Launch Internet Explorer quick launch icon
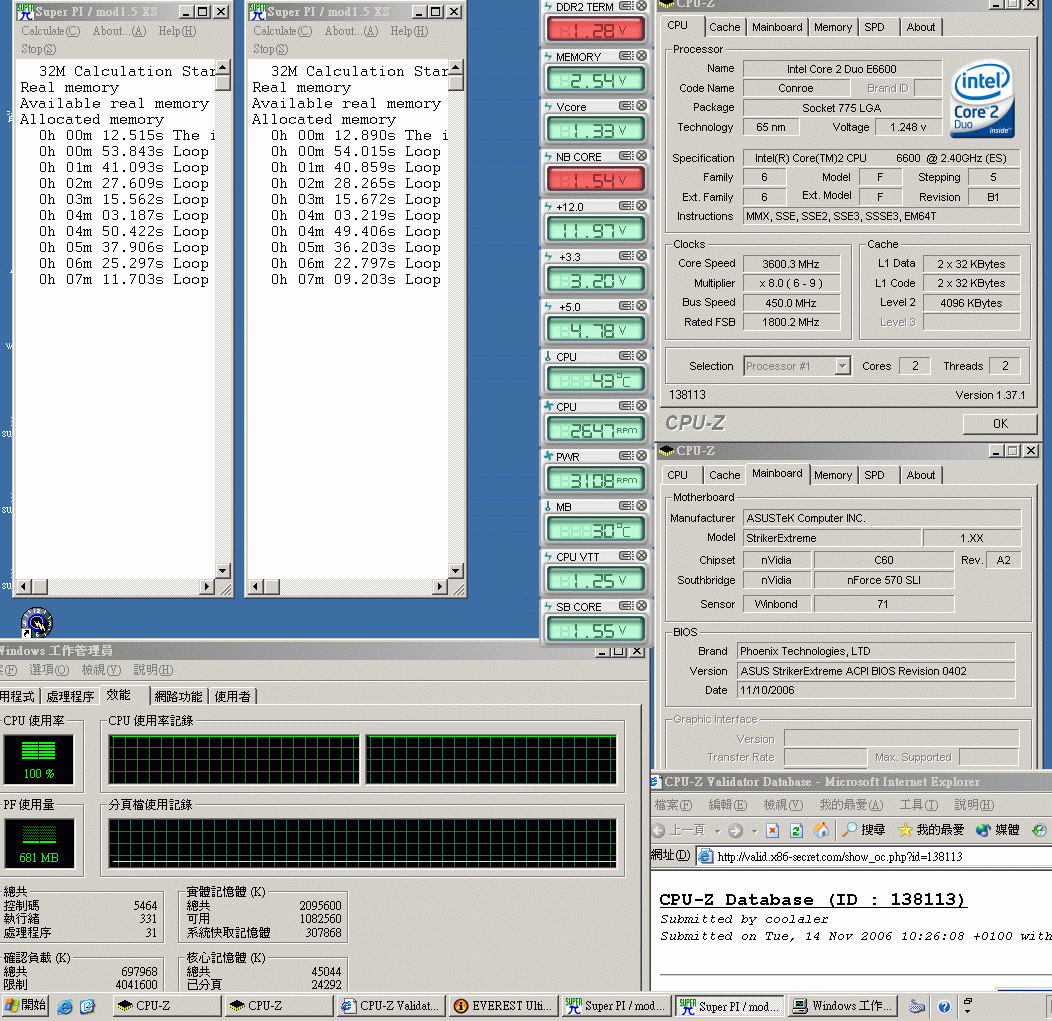The image size is (1052, 1021). click(x=64, y=1006)
